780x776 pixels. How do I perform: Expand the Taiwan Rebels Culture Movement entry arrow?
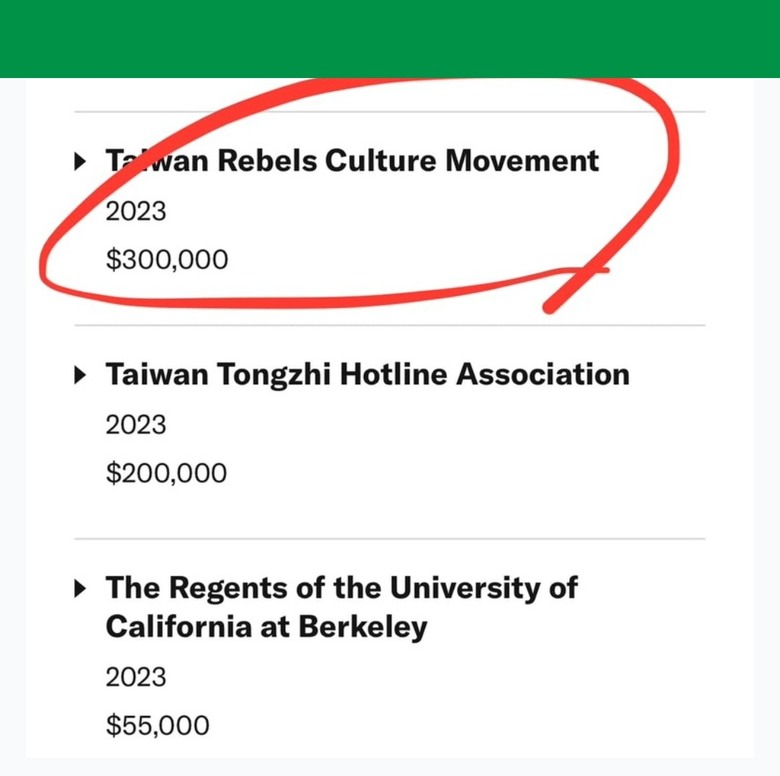(80, 161)
